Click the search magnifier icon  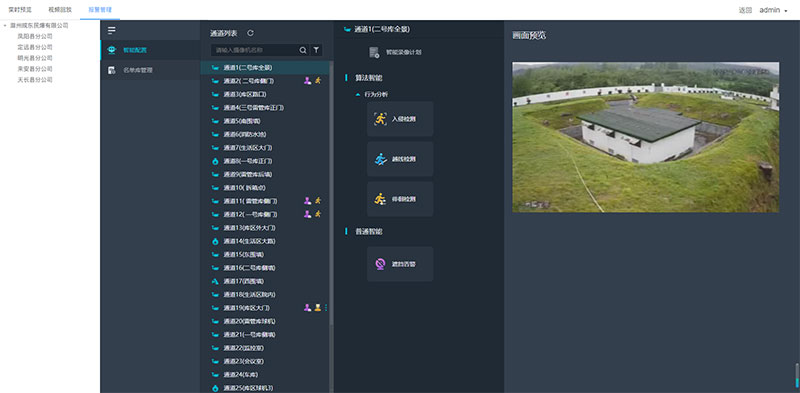click(x=303, y=50)
